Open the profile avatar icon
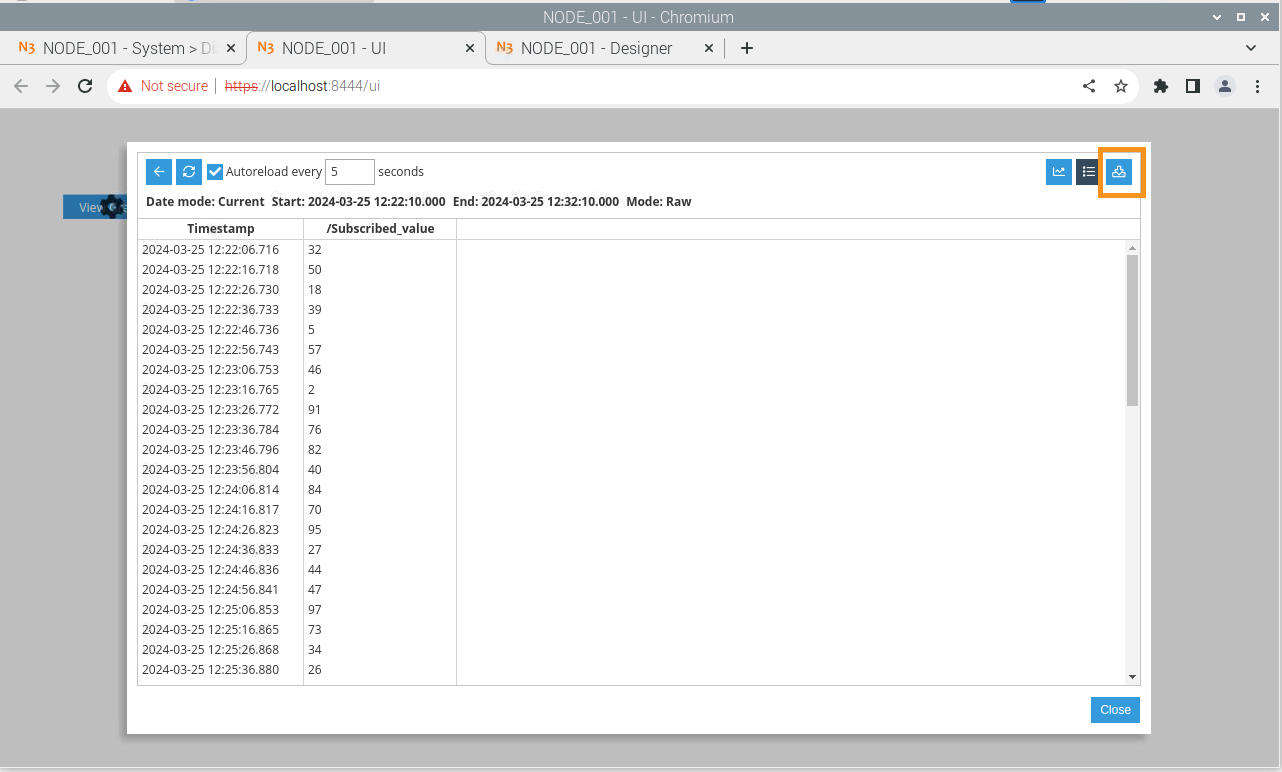Viewport: 1282px width, 772px height. coord(1225,86)
